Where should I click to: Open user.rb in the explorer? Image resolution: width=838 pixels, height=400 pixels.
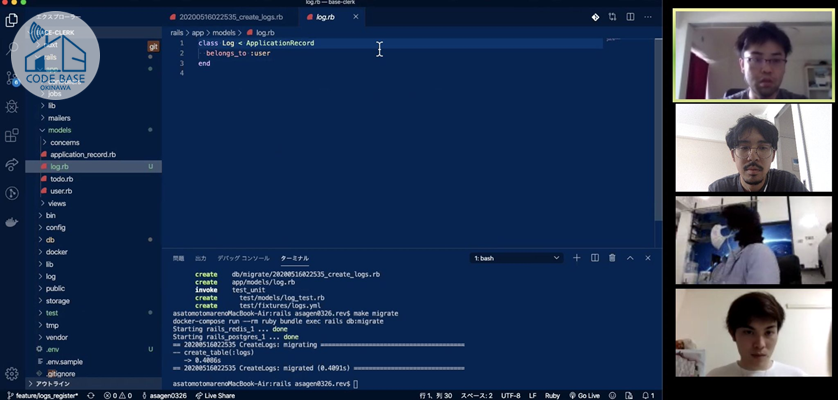click(61, 190)
